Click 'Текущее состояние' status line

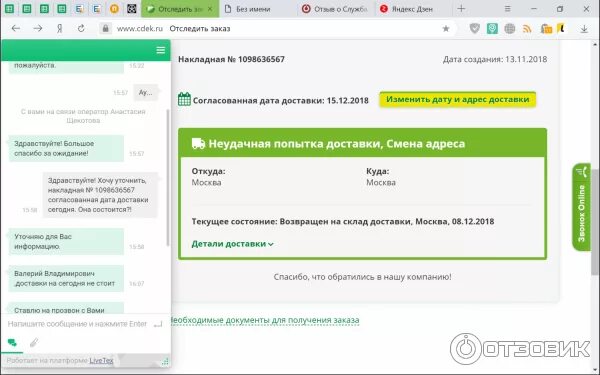click(x=342, y=222)
